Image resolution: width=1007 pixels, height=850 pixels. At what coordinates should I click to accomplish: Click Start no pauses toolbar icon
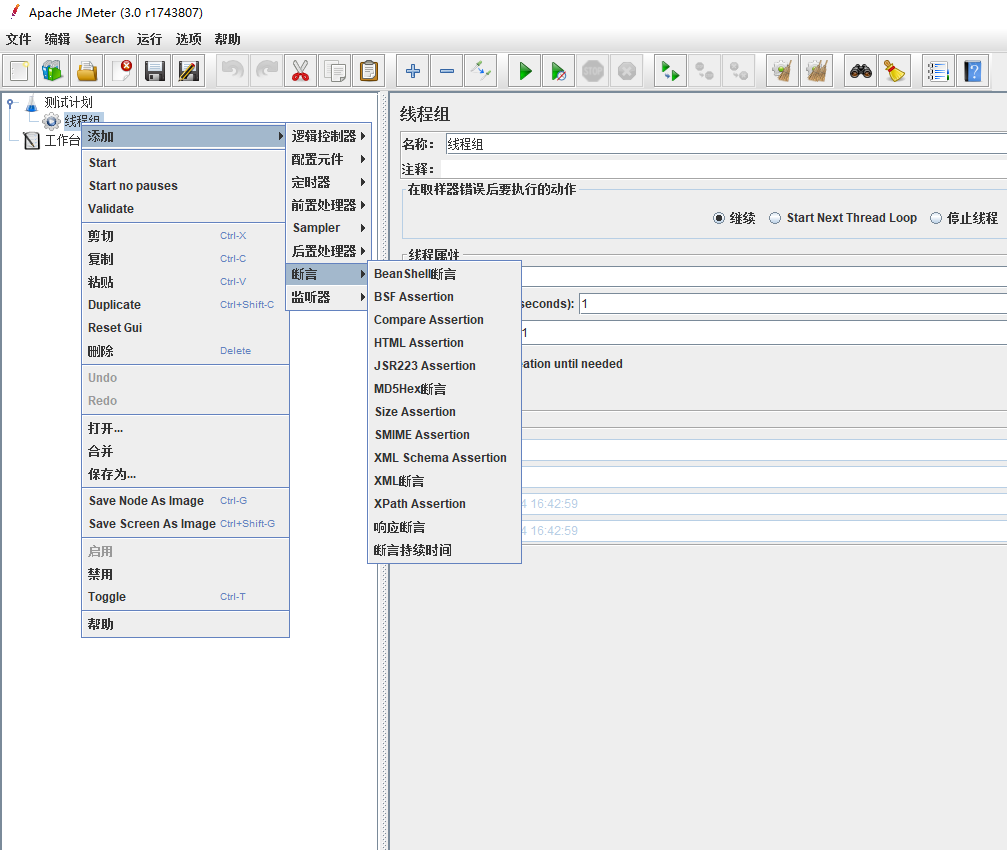pos(559,71)
